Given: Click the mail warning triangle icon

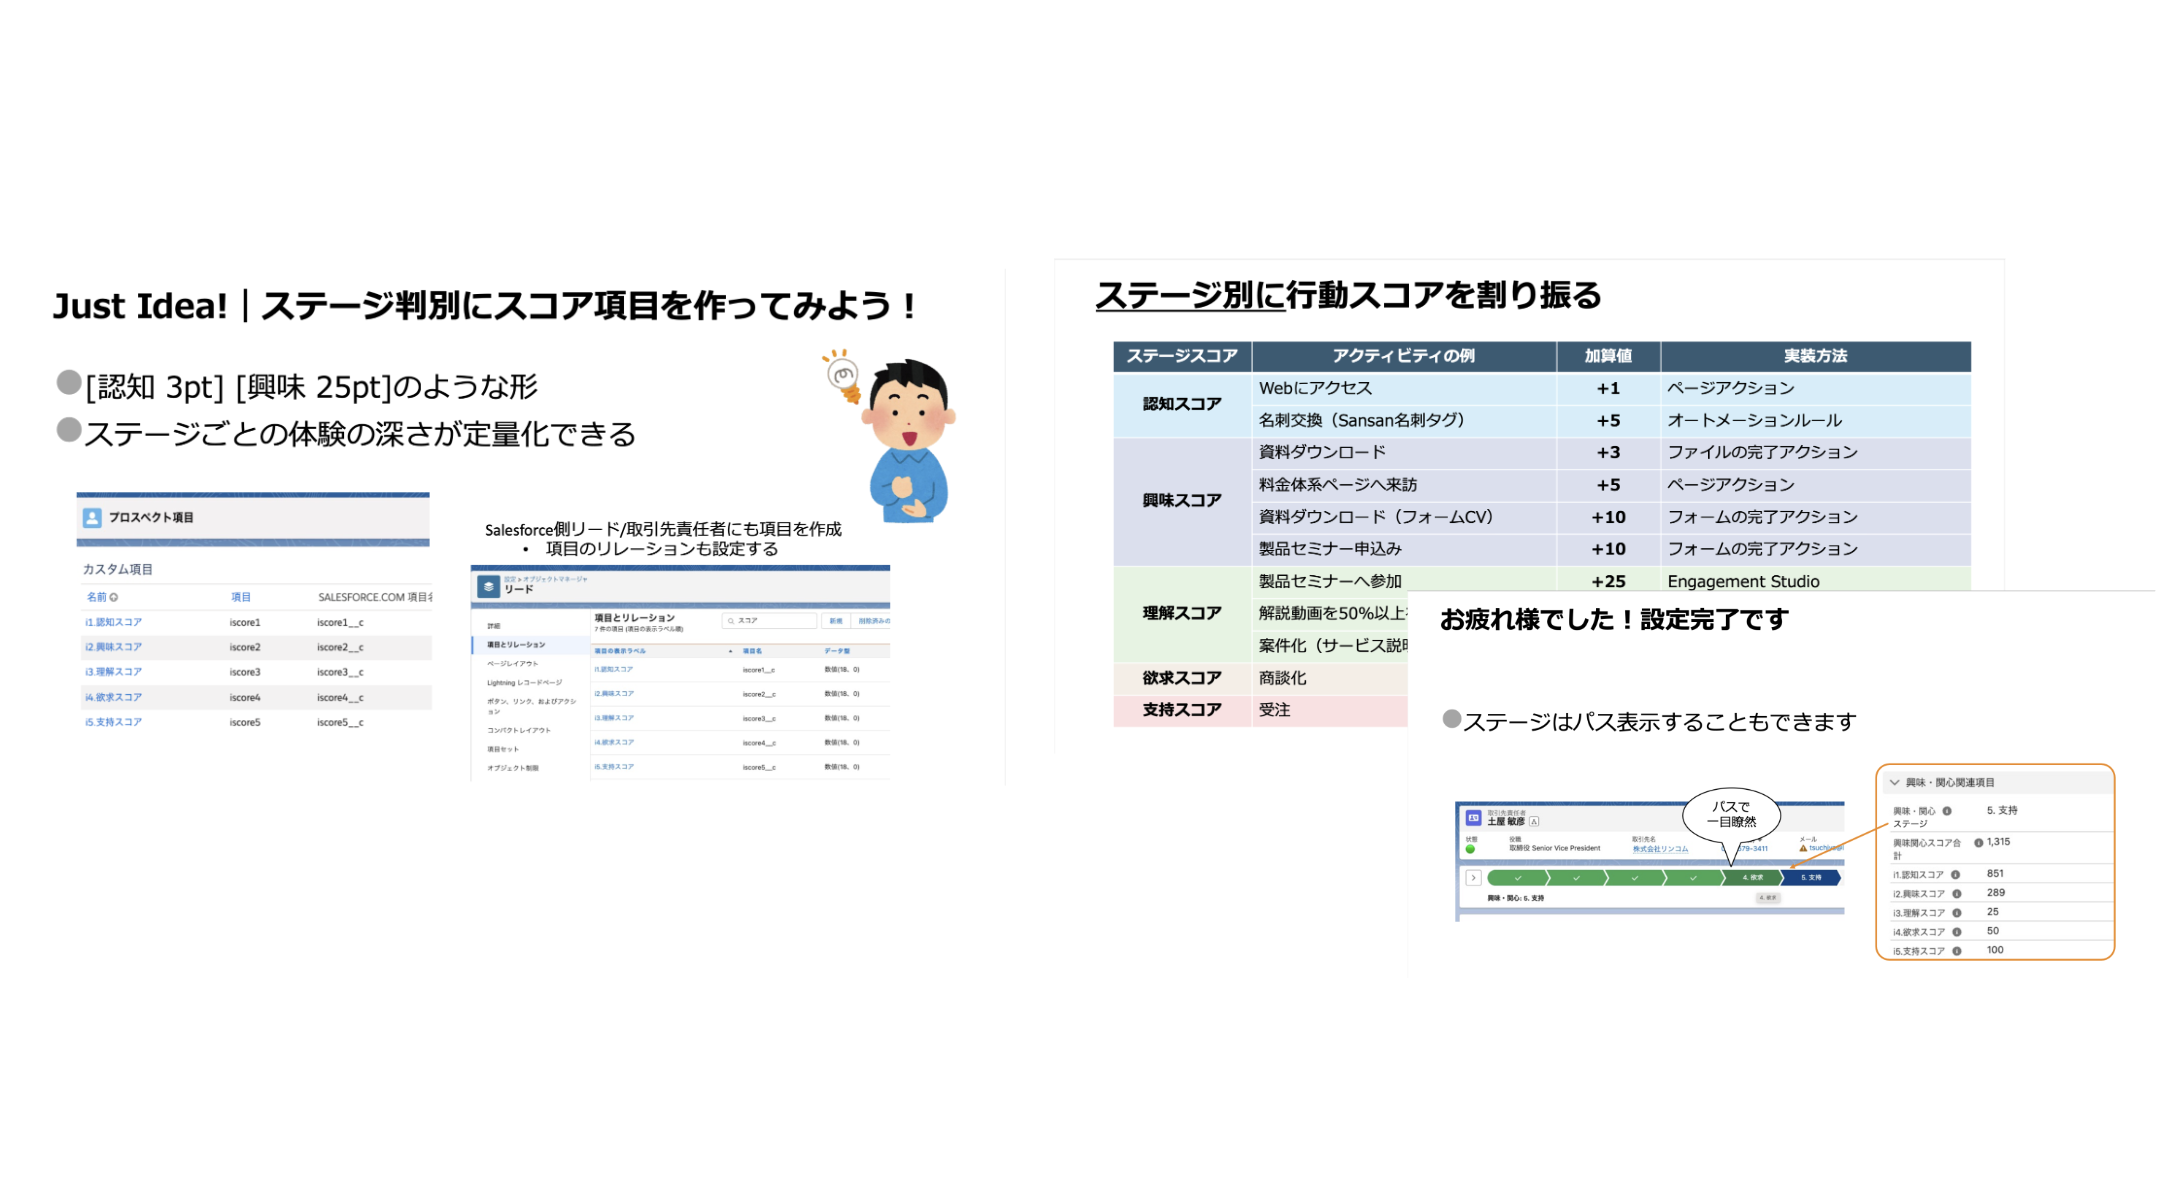Looking at the screenshot, I should click(x=1803, y=848).
